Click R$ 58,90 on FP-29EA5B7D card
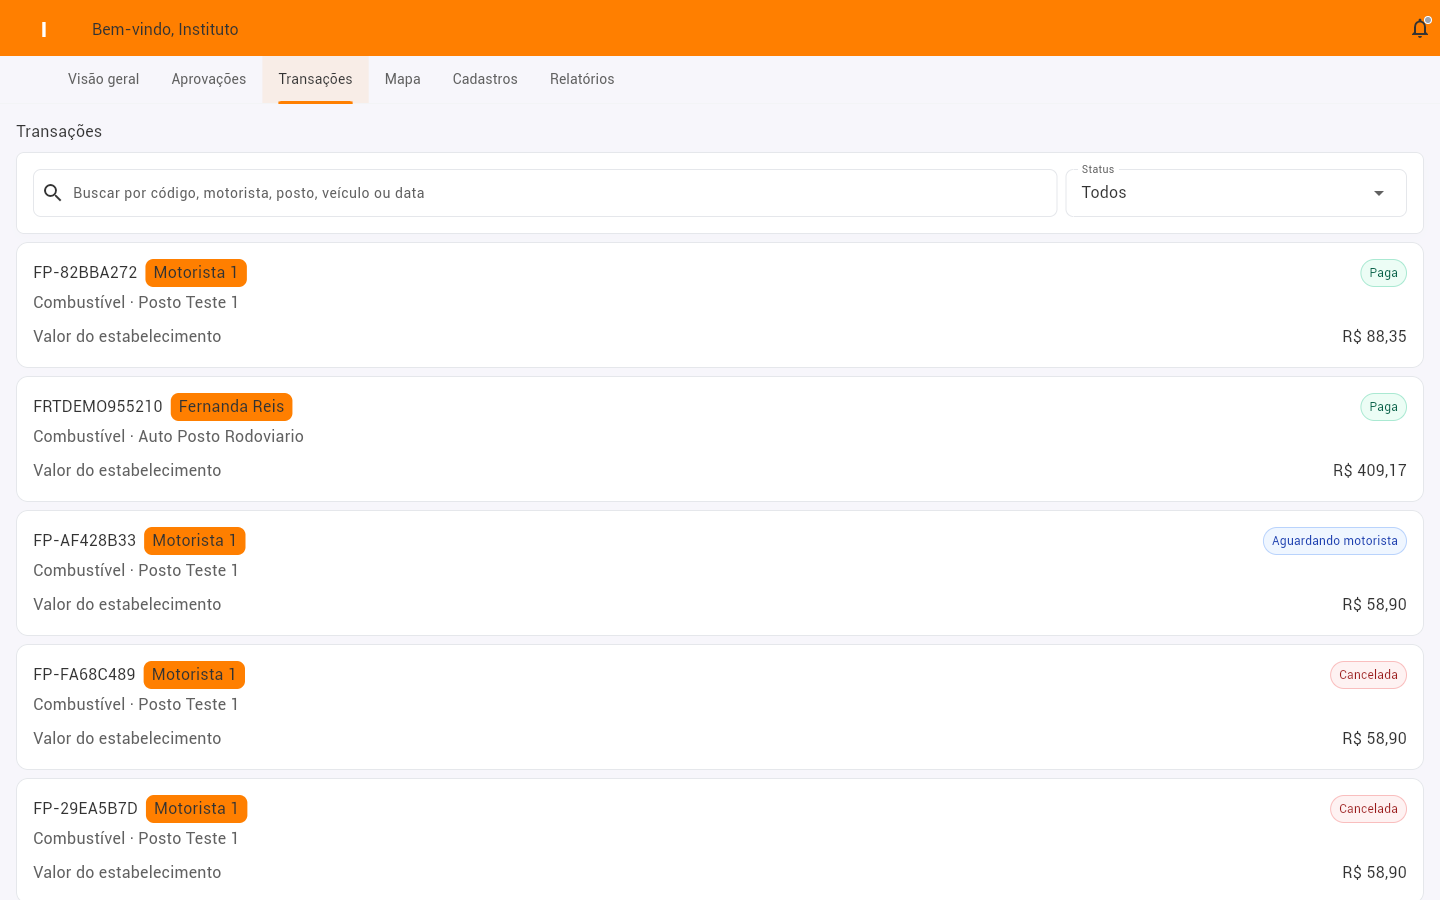Screen dimensions: 1440x900 click(x=1374, y=873)
